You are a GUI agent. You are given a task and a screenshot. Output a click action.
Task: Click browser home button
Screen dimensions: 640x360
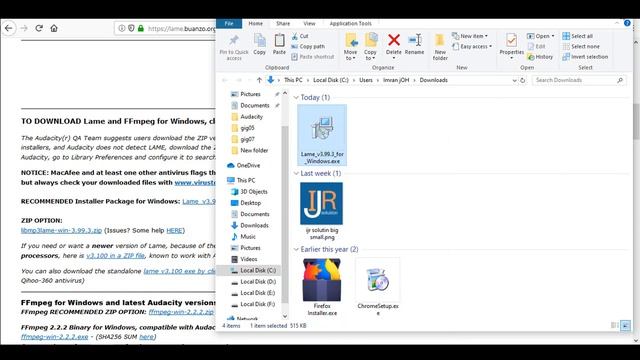click(x=54, y=28)
